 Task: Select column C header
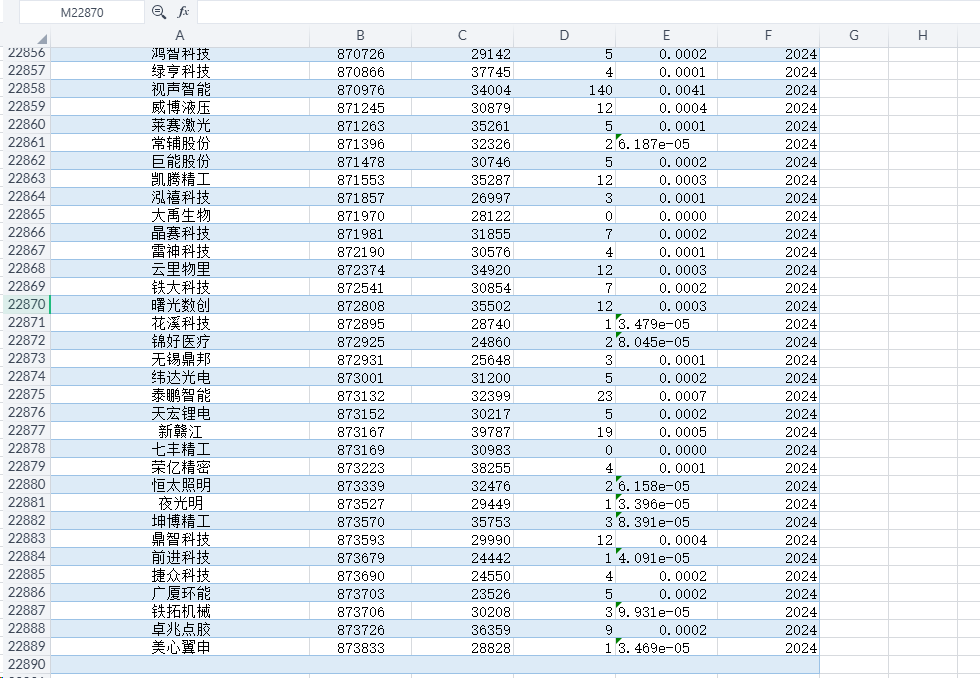click(462, 36)
